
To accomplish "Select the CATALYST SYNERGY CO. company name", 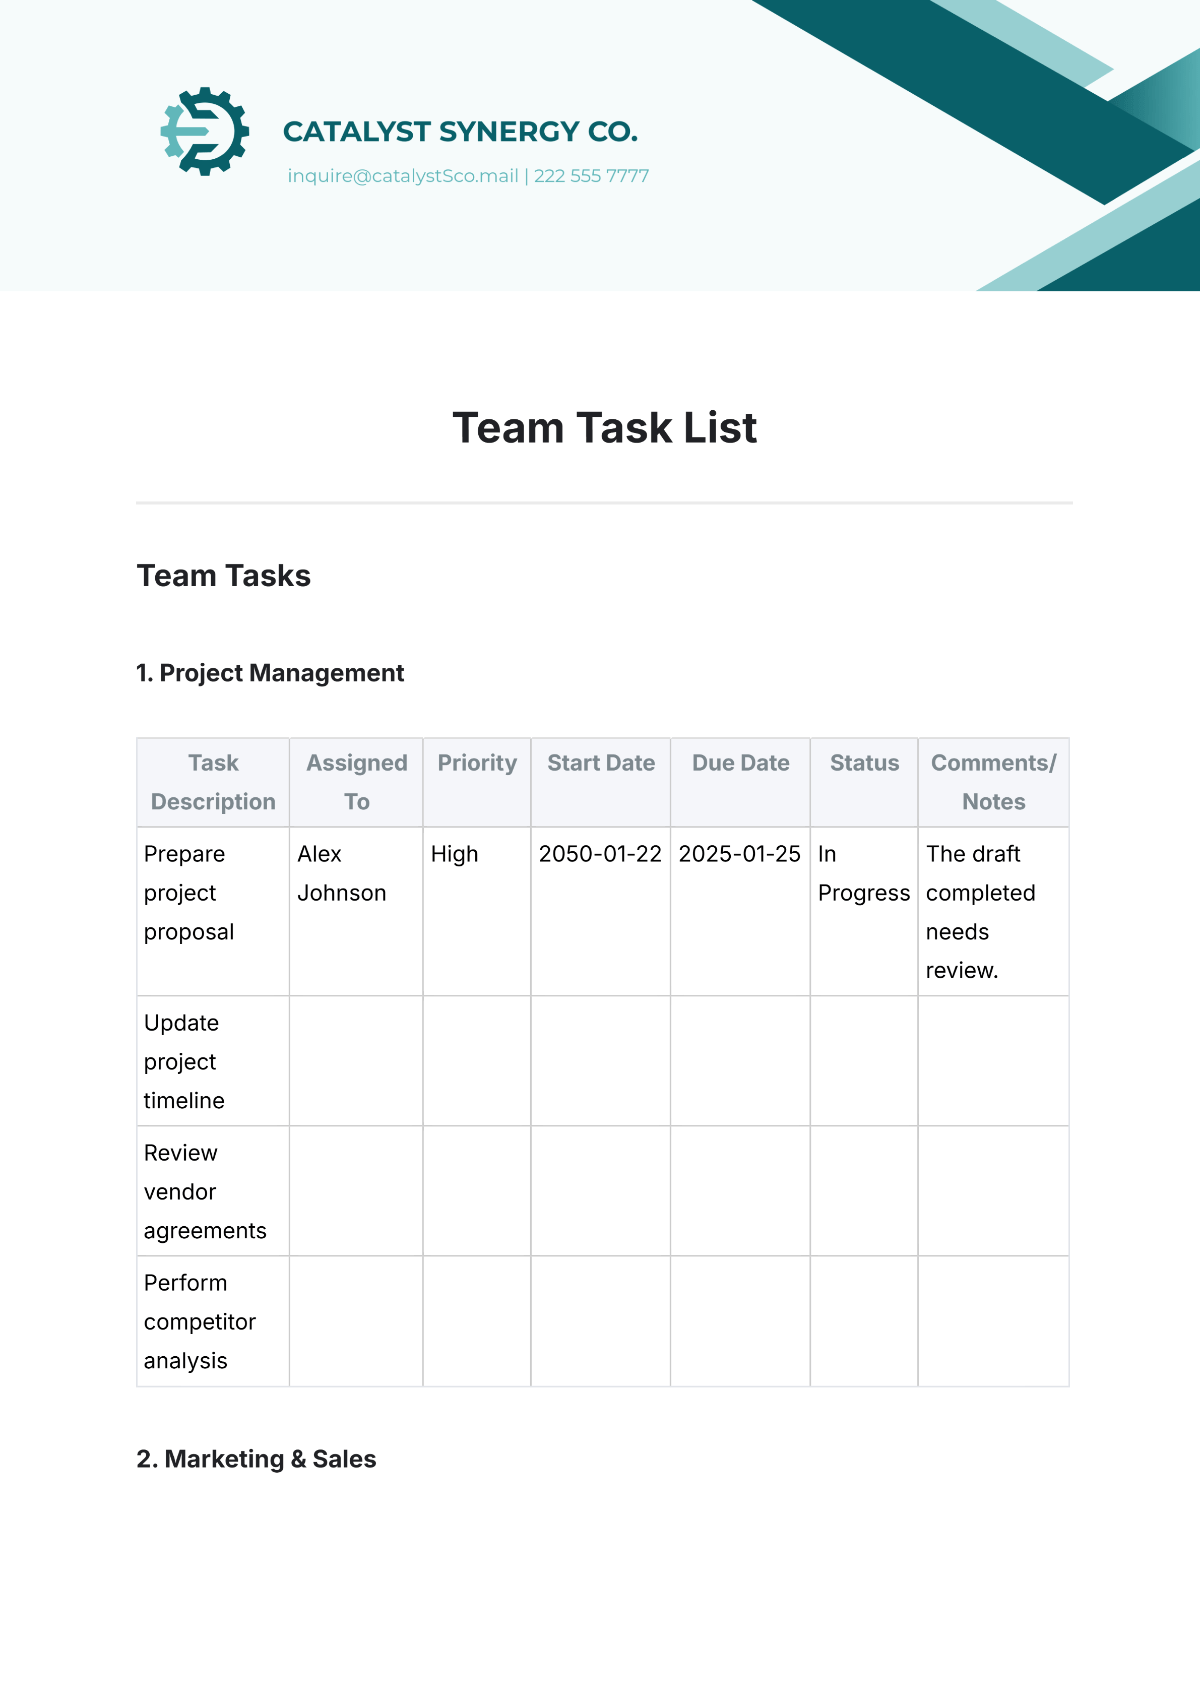I will [460, 132].
